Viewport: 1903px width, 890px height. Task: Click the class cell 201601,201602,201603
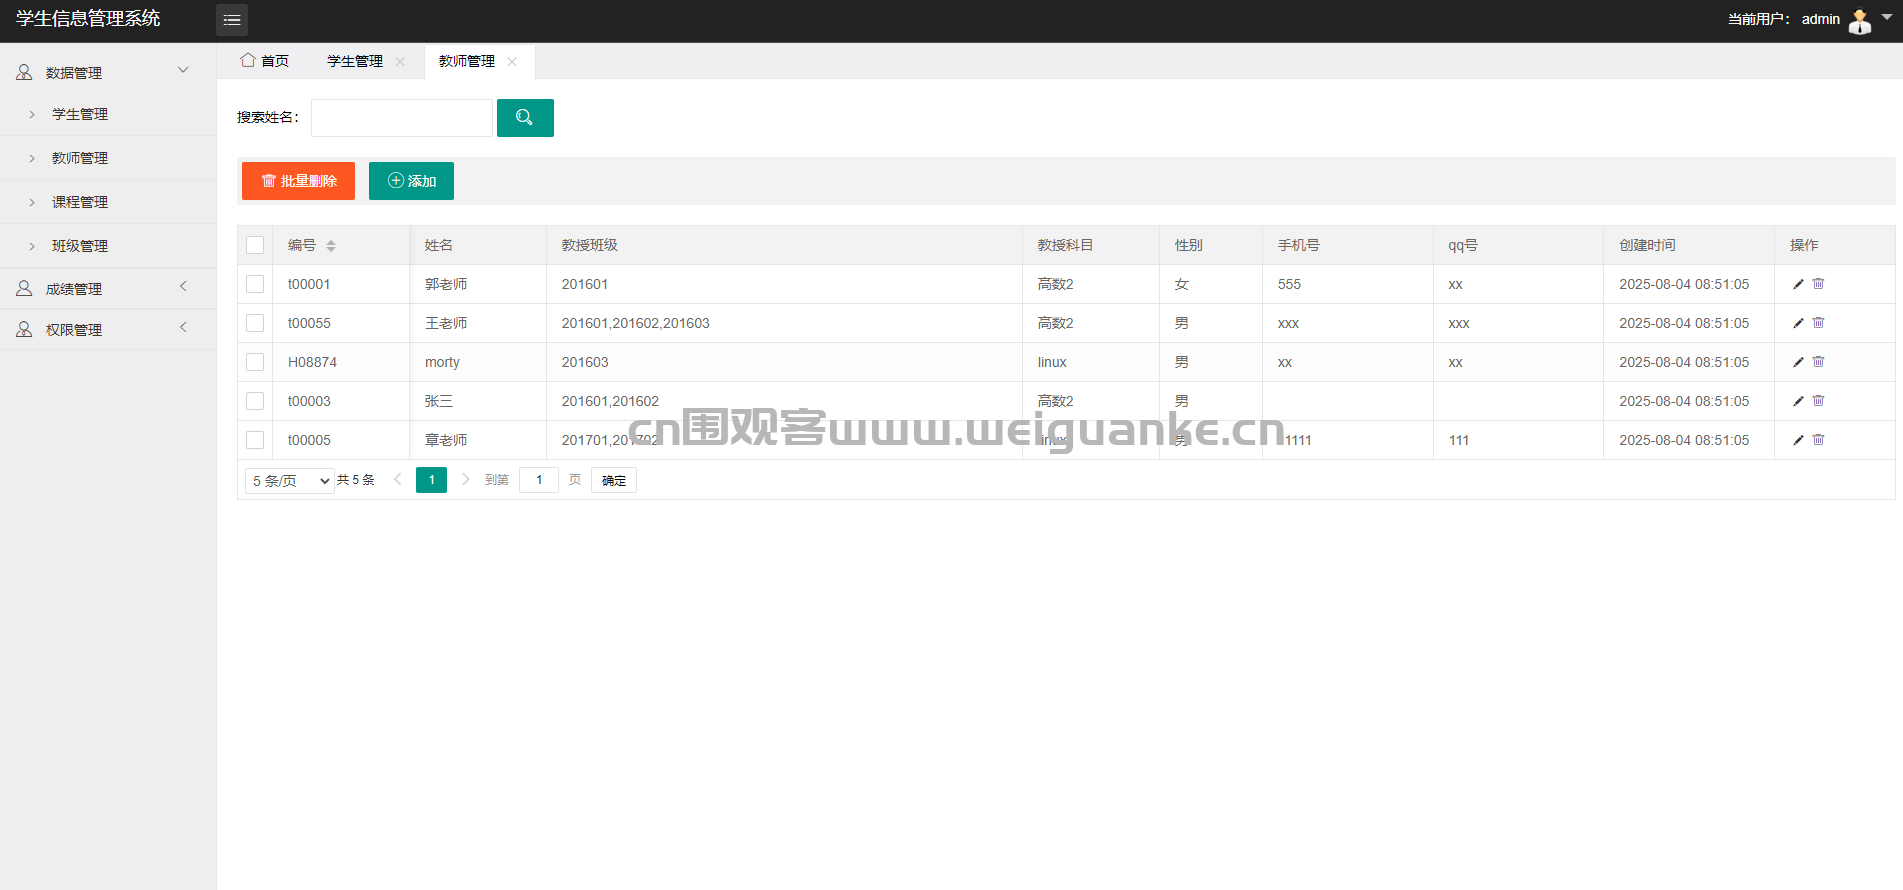[636, 323]
